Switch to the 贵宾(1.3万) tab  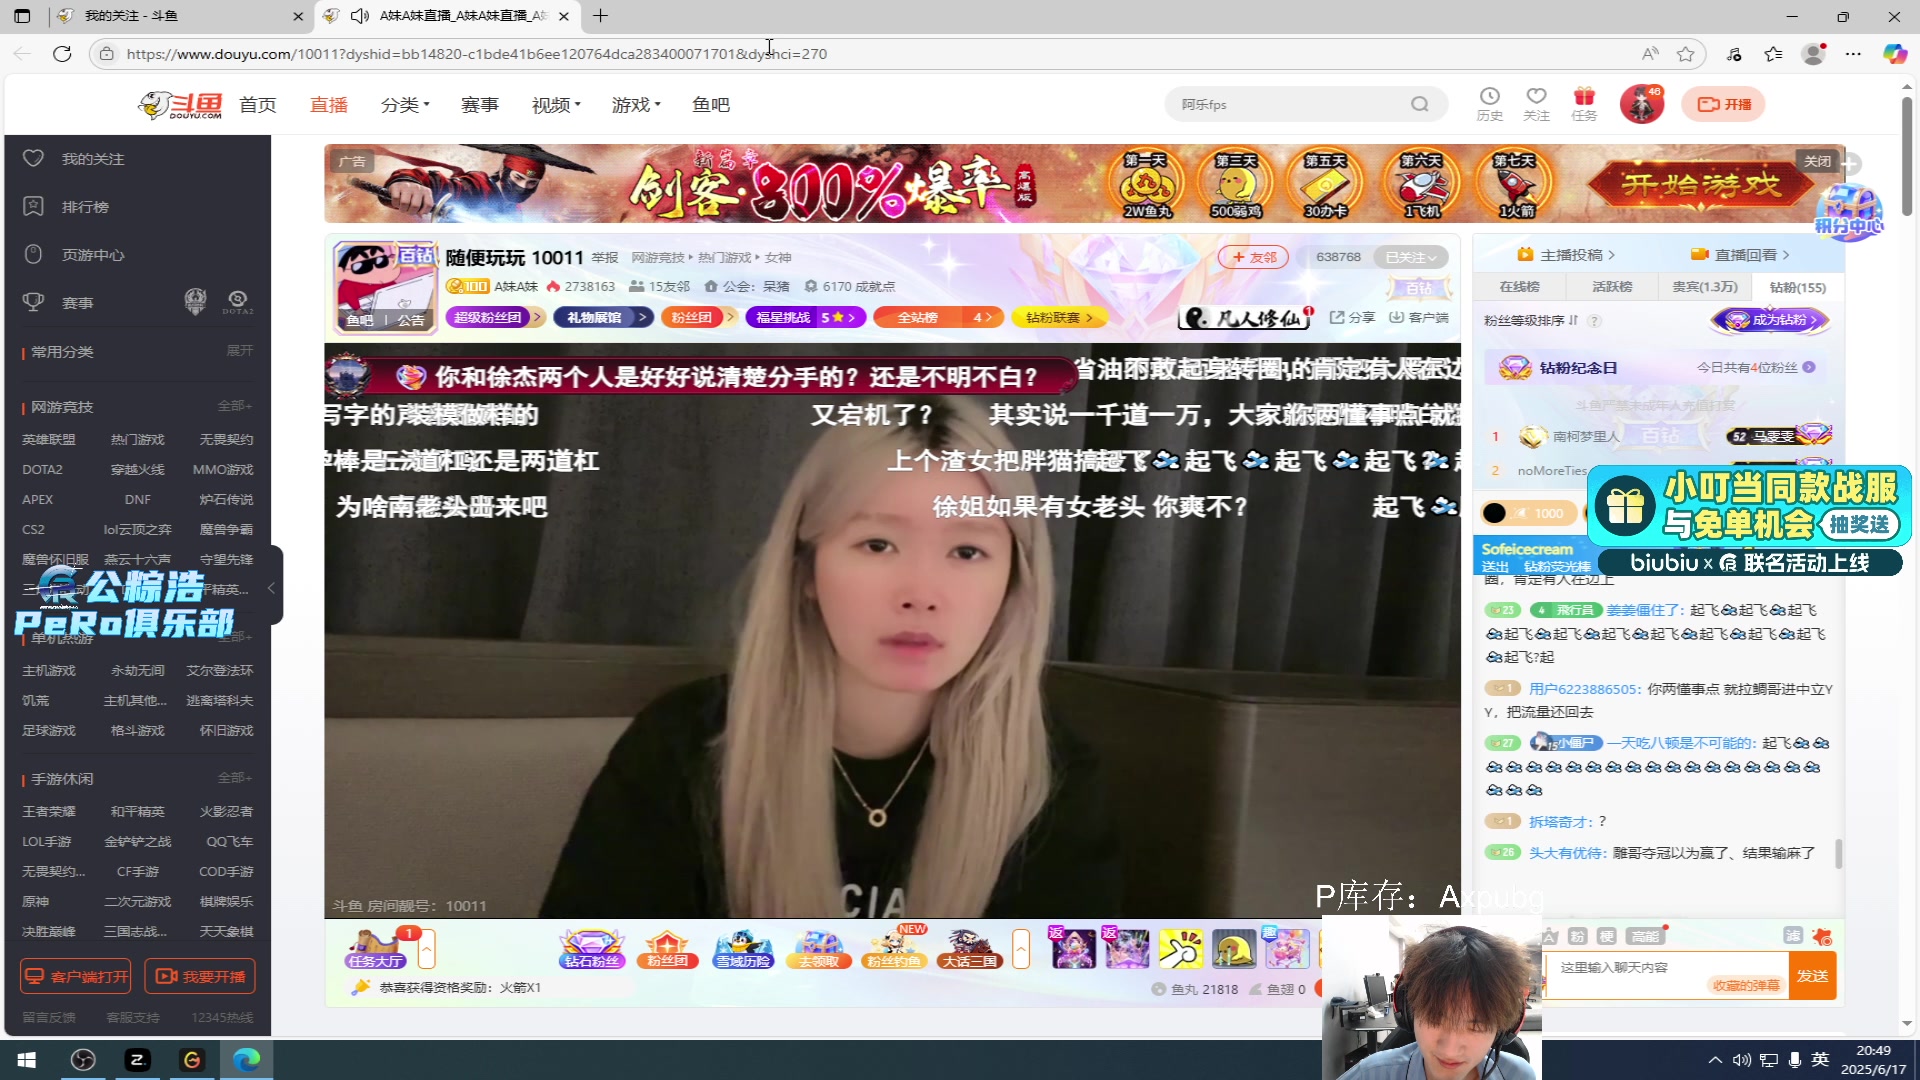pyautogui.click(x=1705, y=287)
